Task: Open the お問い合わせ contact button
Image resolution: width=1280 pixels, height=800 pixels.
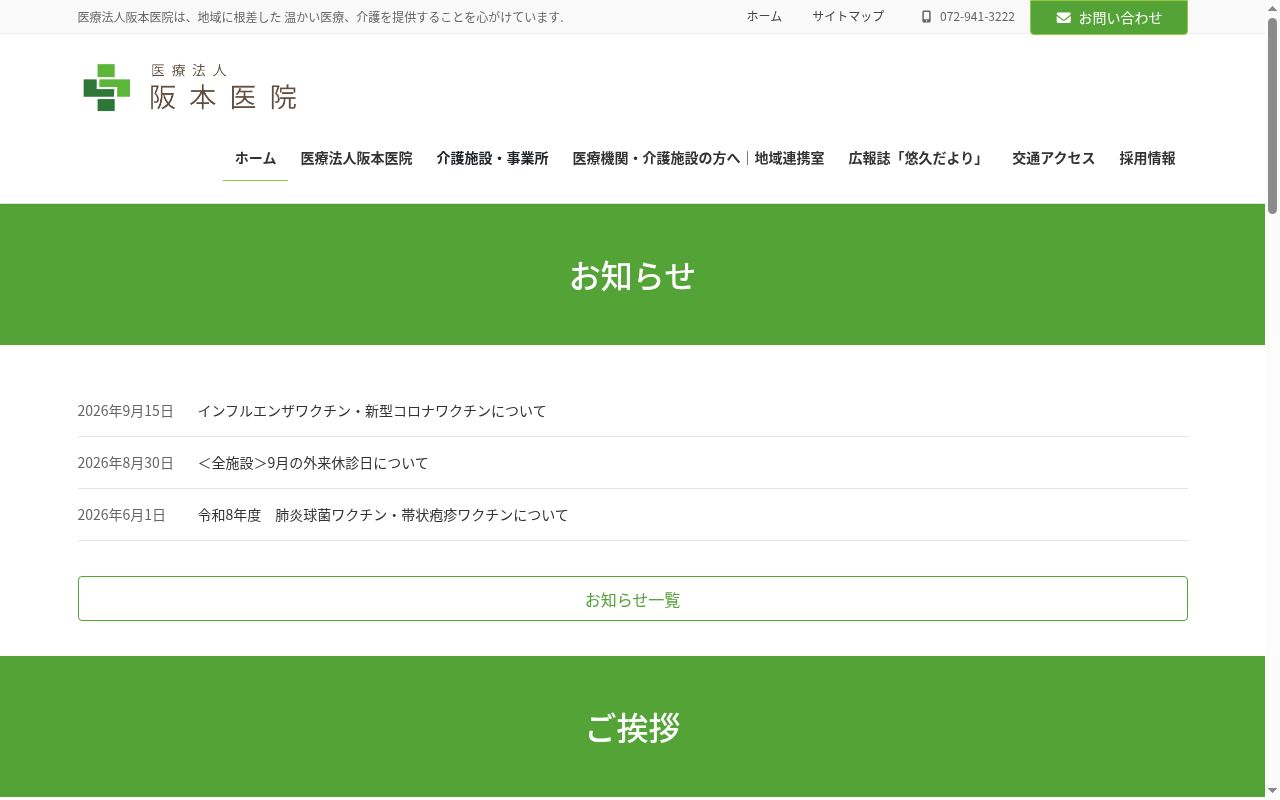Action: [1108, 17]
